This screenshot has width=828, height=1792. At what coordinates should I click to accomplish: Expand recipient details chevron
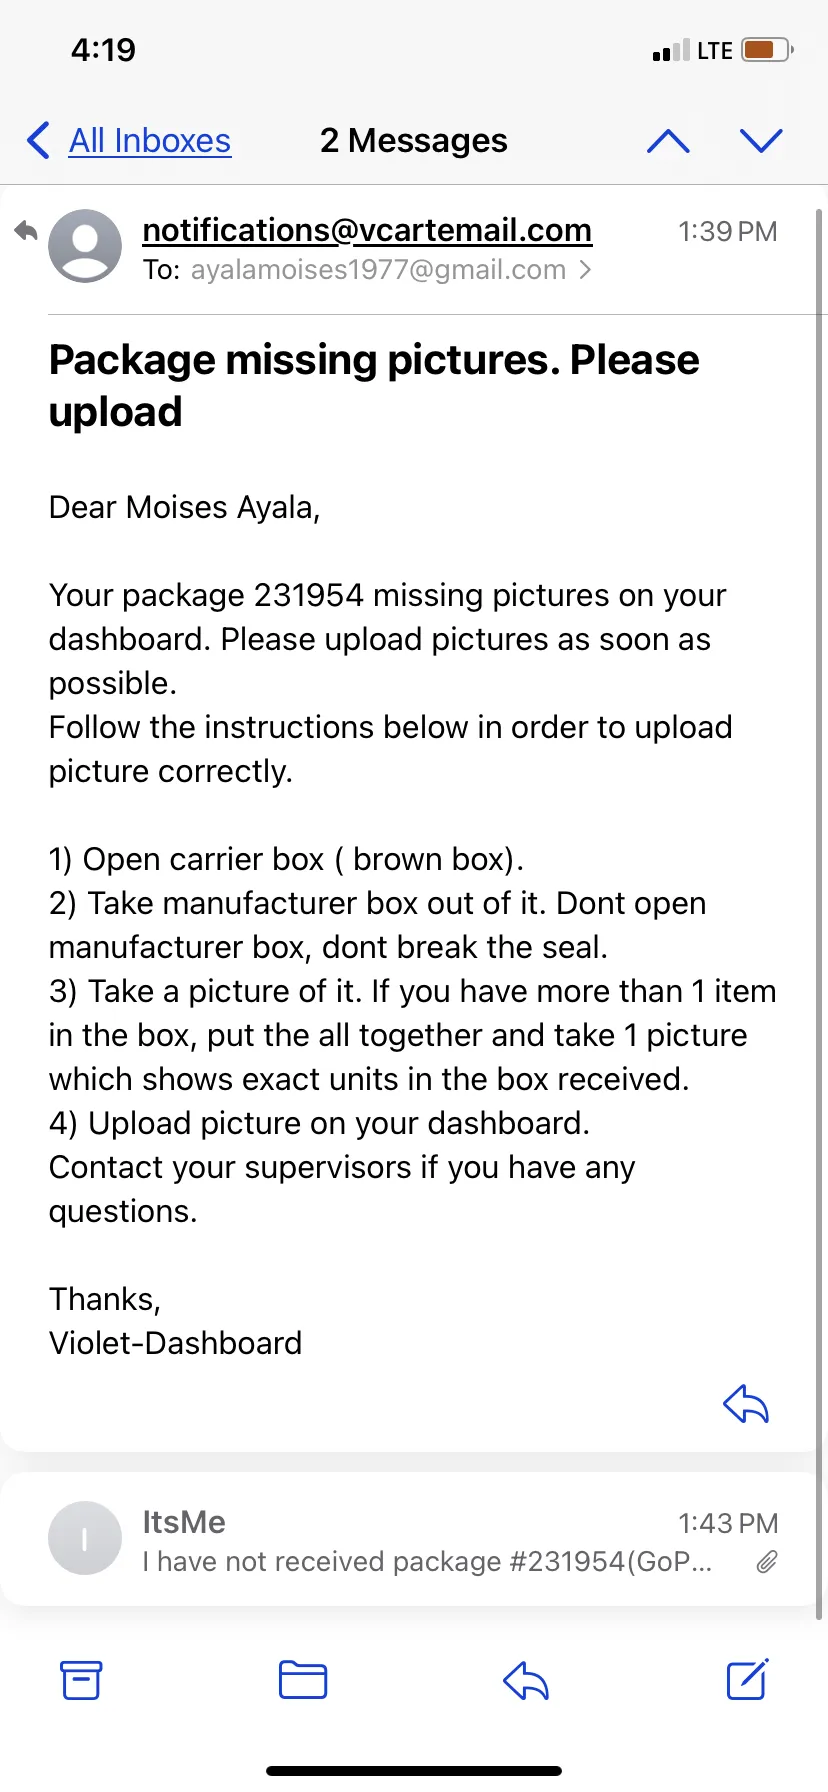point(585,270)
